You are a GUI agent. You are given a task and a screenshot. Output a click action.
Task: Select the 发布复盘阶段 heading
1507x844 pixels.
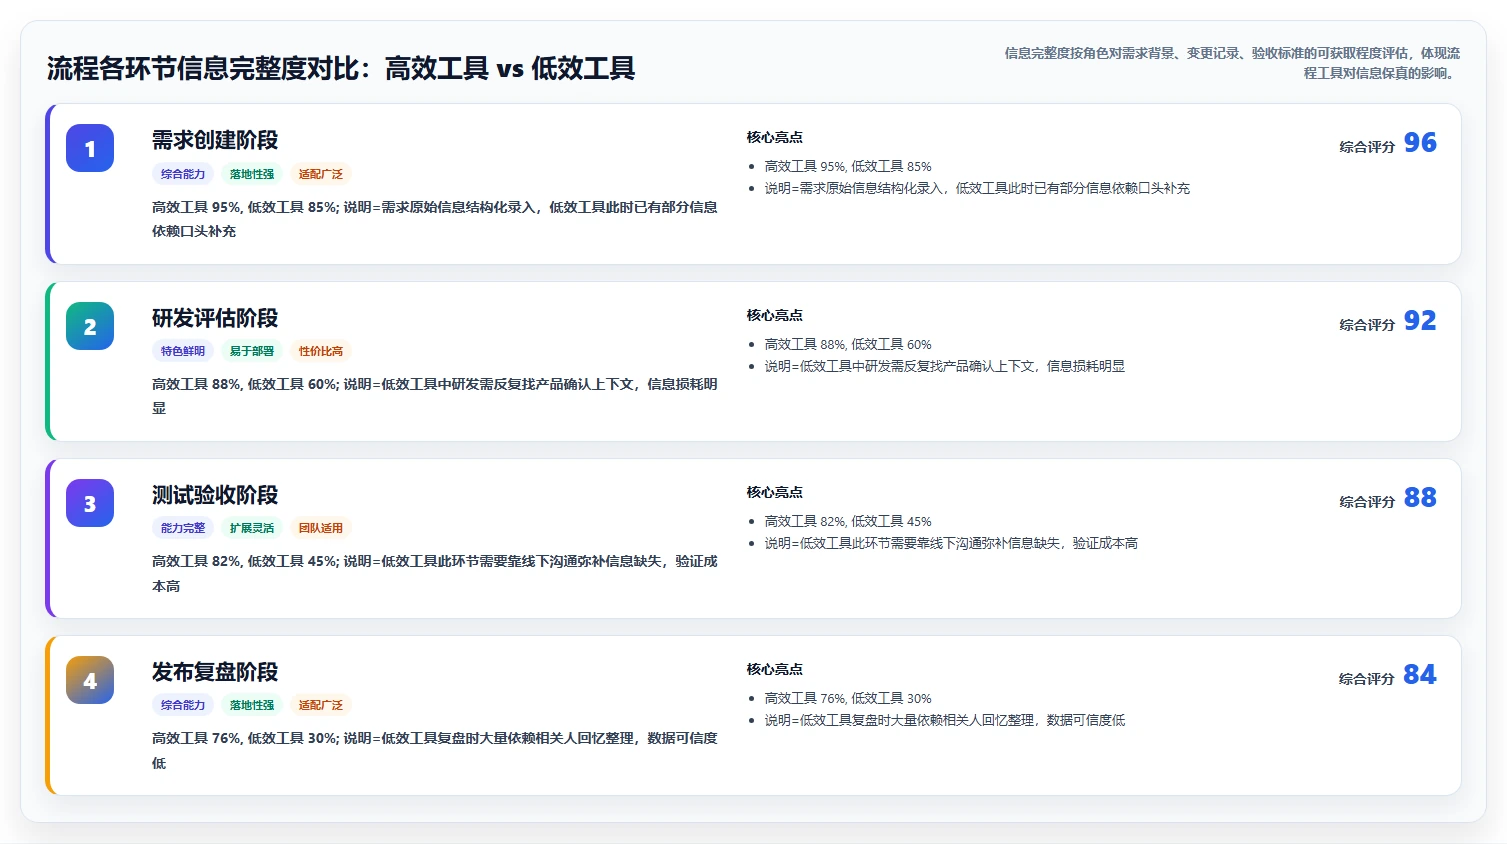[x=215, y=672]
